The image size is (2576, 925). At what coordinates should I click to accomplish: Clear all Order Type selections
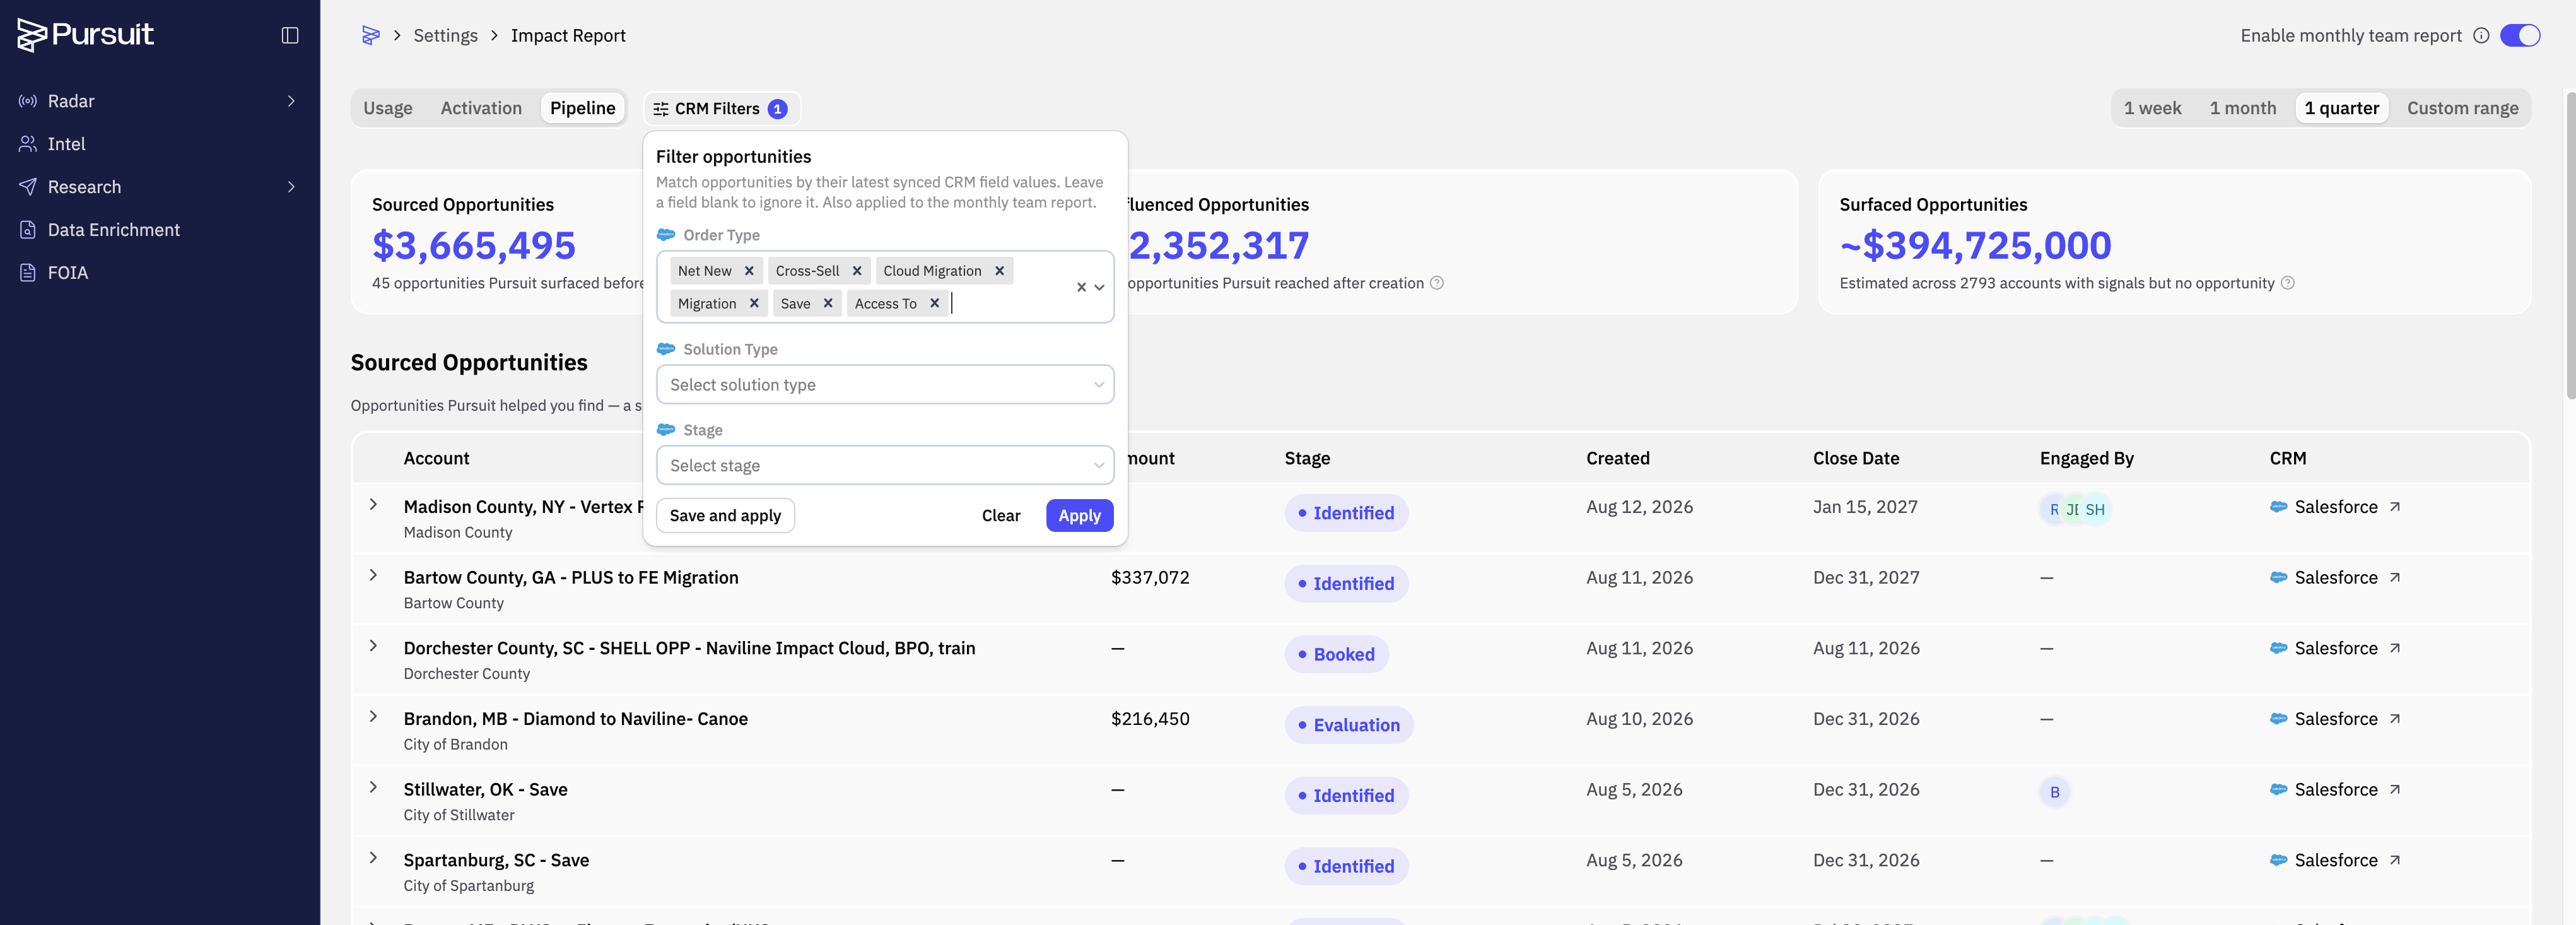pos(1081,287)
